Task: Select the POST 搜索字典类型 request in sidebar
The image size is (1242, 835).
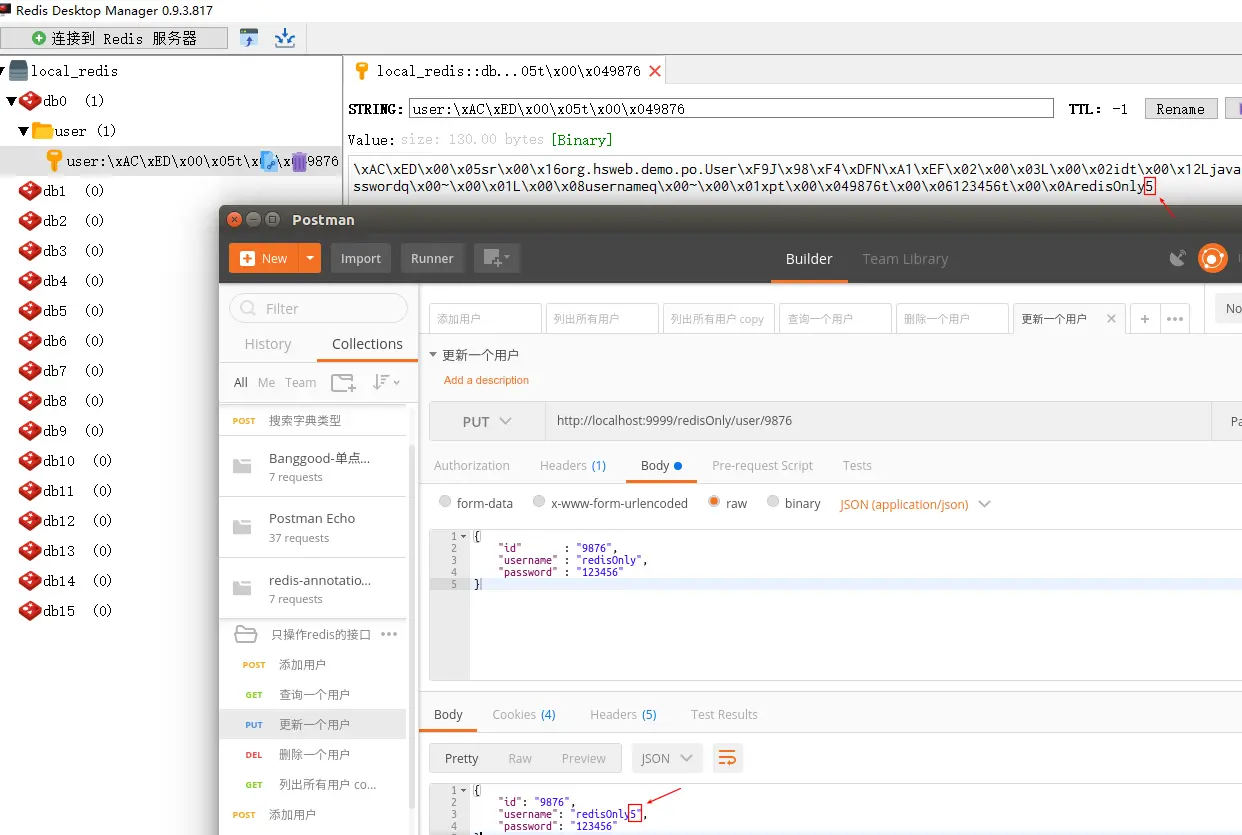Action: [314, 420]
